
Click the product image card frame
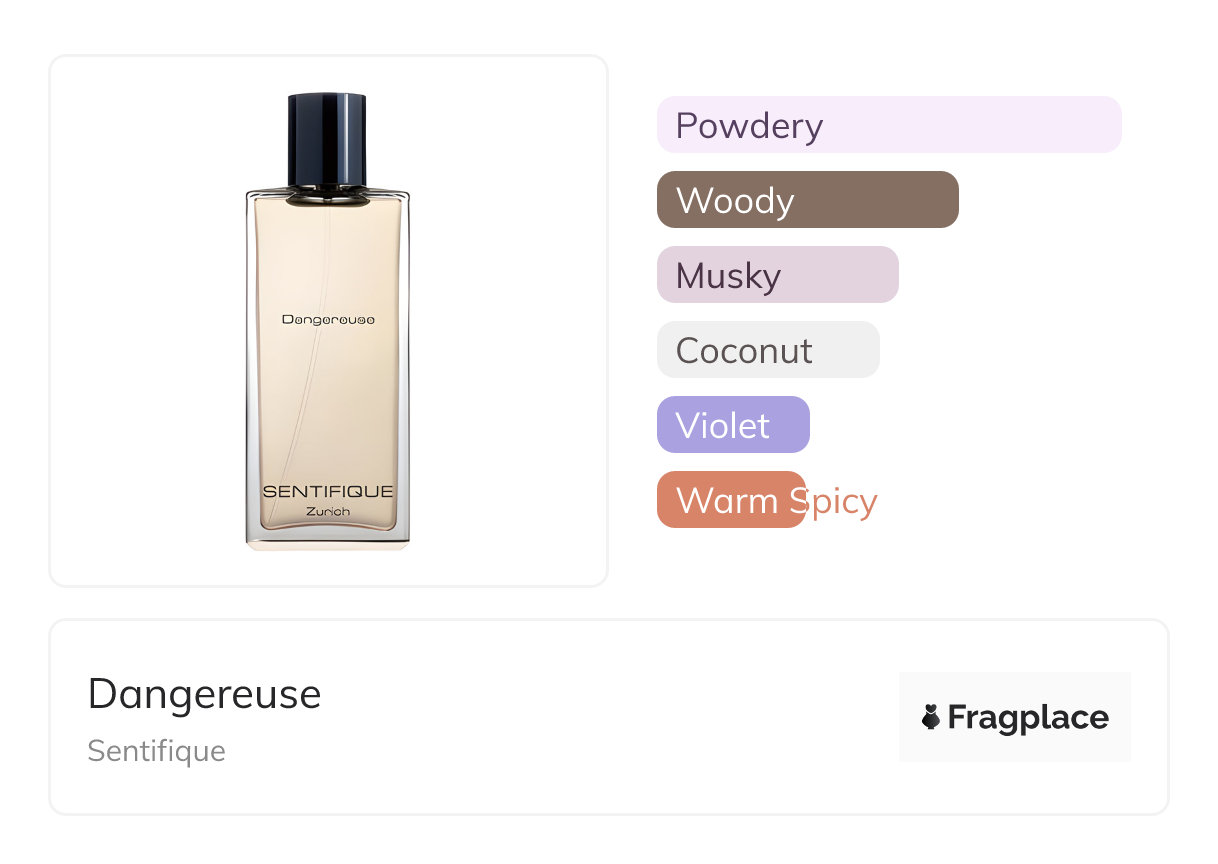click(x=328, y=321)
